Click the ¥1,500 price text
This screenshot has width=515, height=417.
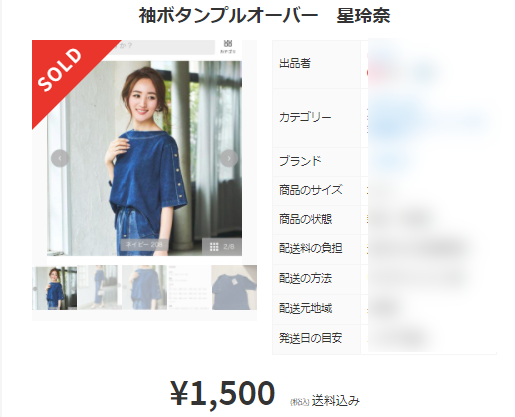click(222, 393)
